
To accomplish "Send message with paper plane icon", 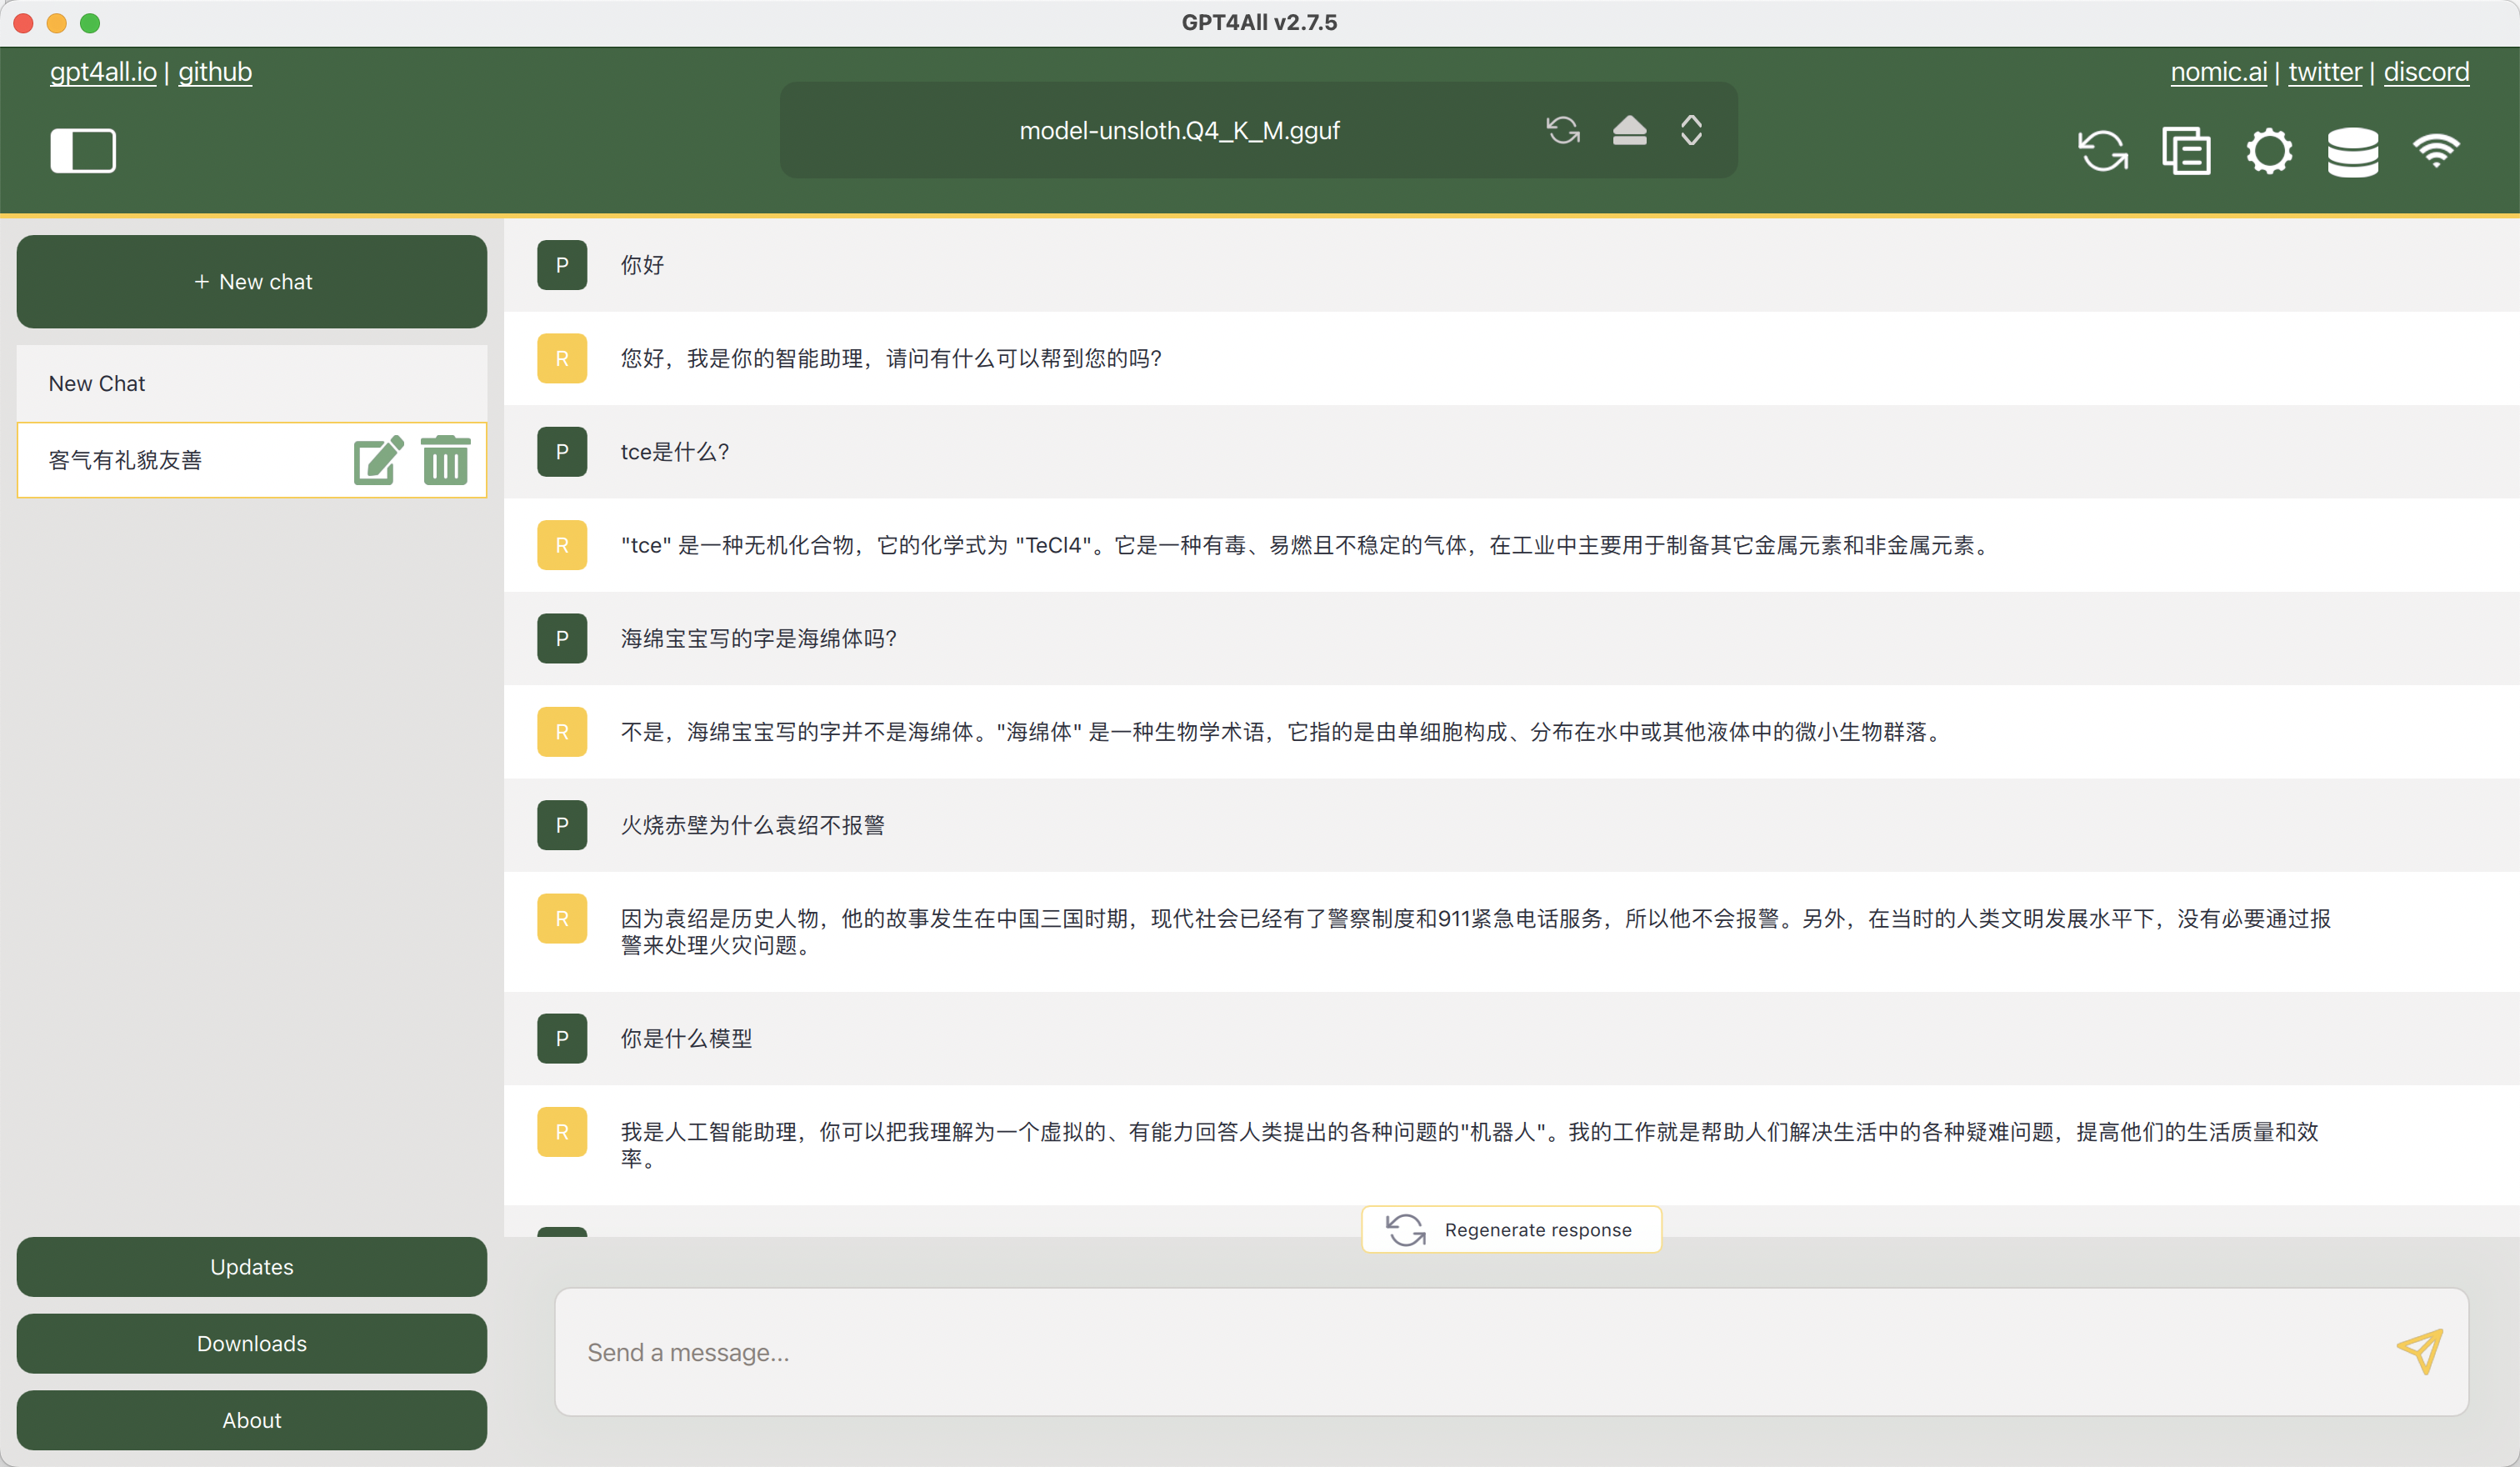I will click(x=2420, y=1351).
